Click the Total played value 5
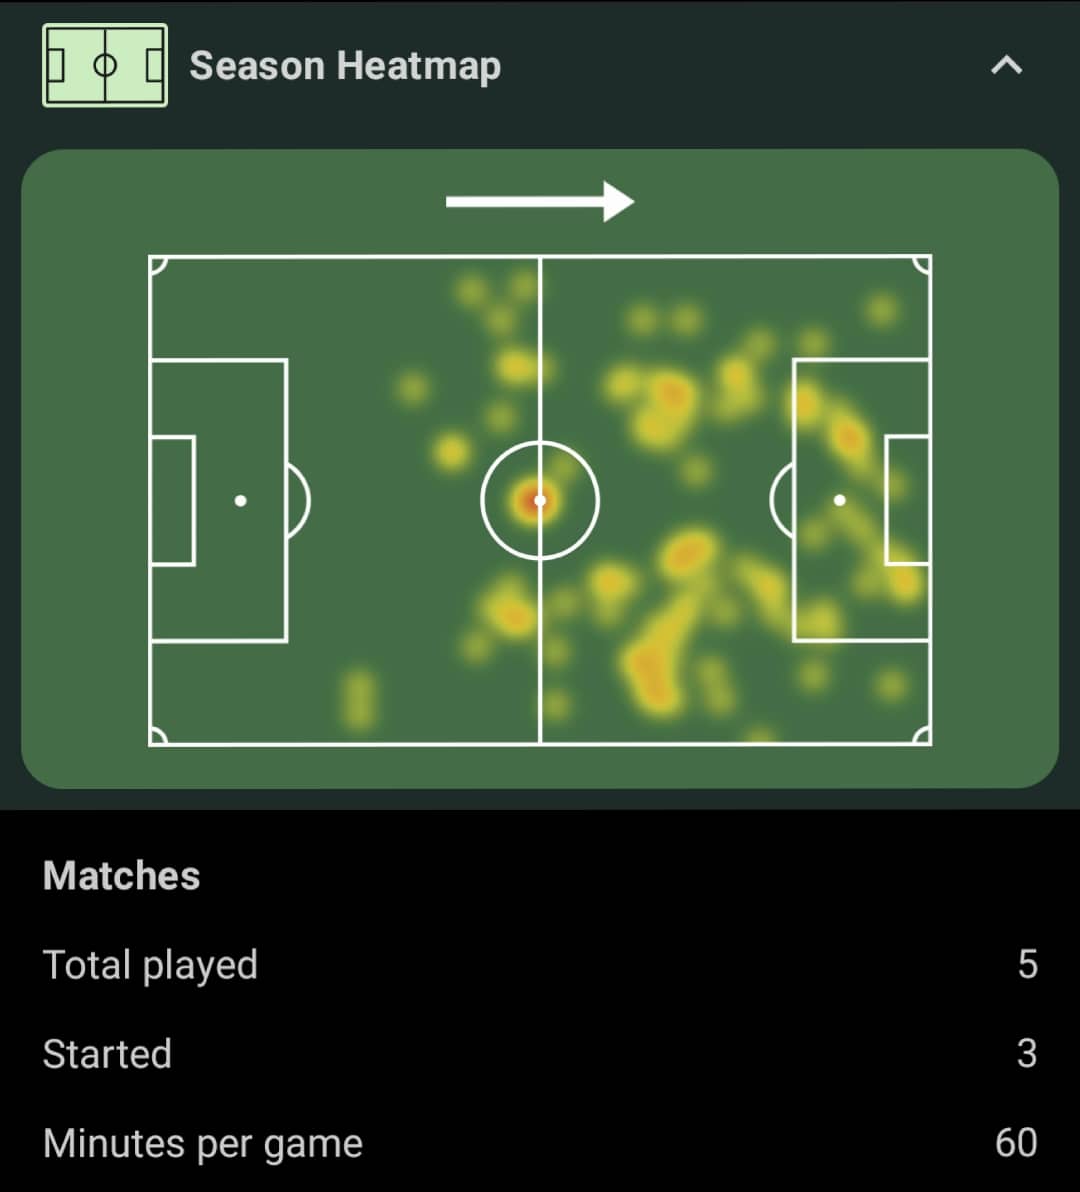 coord(1028,965)
